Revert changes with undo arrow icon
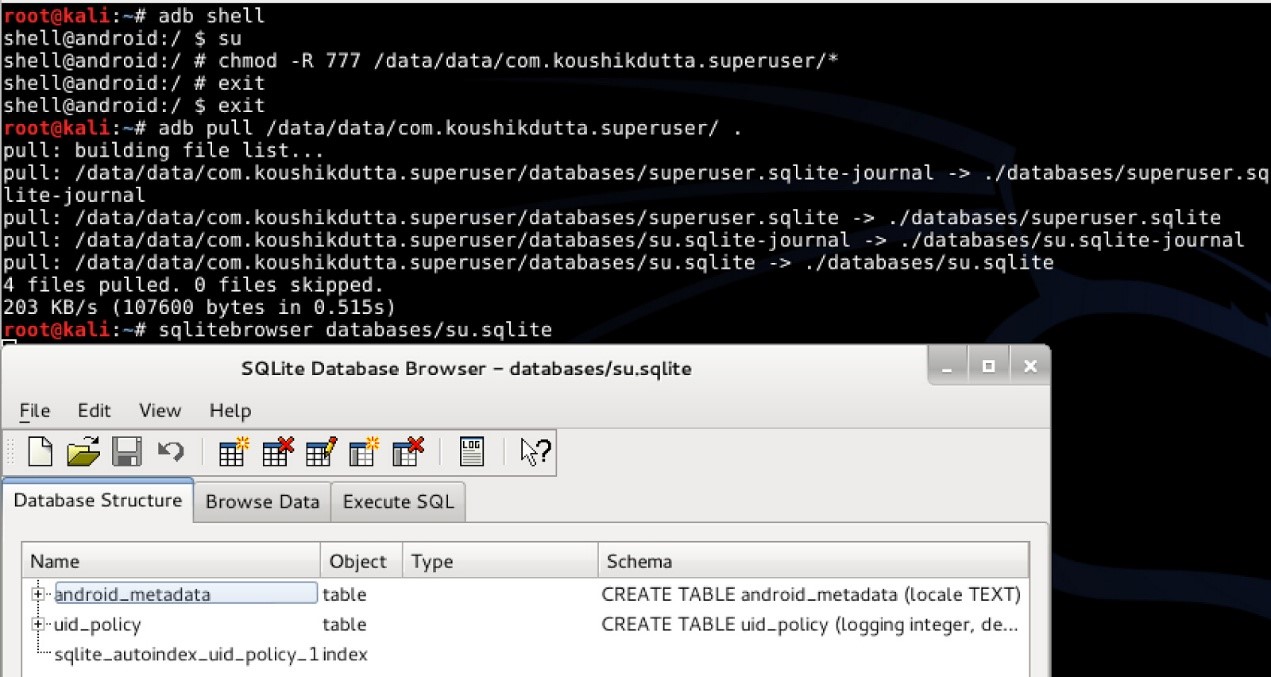This screenshot has height=677, width=1271. click(170, 452)
